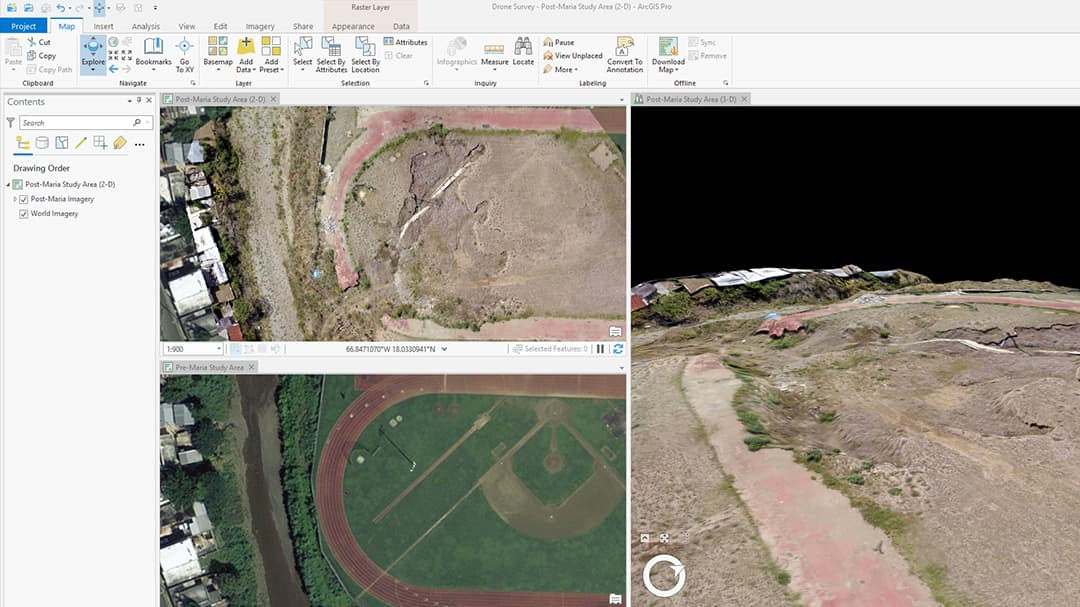Open Convert To Annotation tool
This screenshot has width=1080, height=607.
pos(625,55)
